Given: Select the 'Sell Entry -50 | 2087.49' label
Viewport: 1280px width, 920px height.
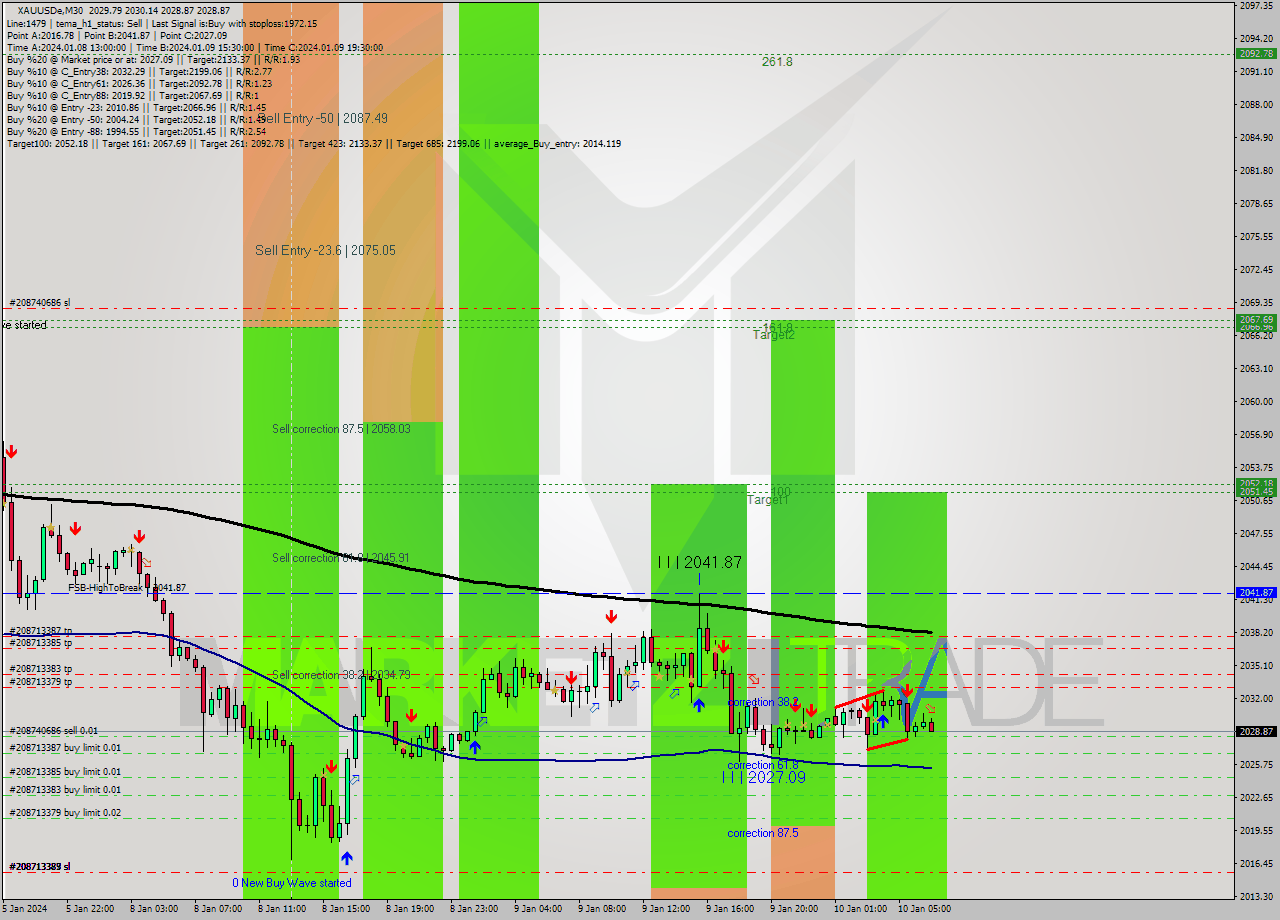Looking at the screenshot, I should point(322,118).
